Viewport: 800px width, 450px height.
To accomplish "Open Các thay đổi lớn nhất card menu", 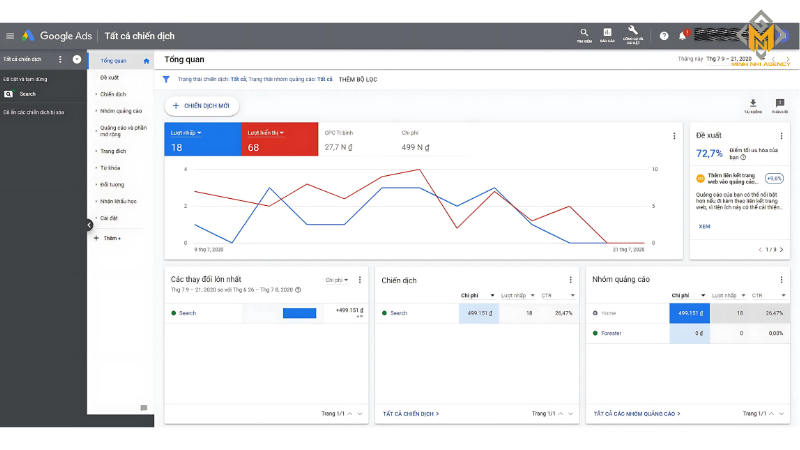I will (x=360, y=280).
